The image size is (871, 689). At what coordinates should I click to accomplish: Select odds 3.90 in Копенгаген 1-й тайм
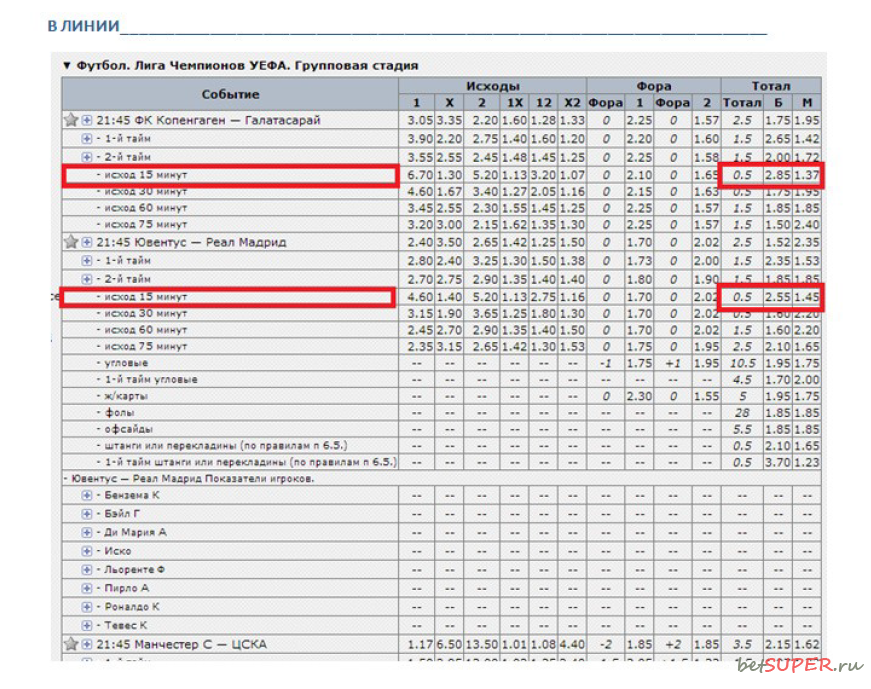[x=420, y=139]
